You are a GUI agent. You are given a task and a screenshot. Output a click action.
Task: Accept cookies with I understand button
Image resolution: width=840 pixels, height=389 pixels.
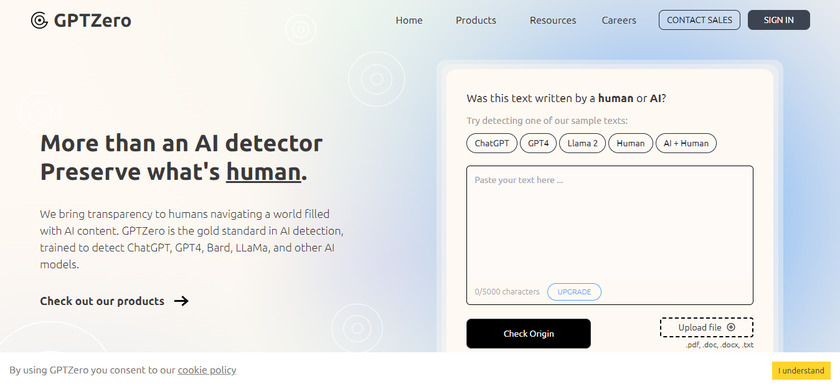[x=801, y=370]
